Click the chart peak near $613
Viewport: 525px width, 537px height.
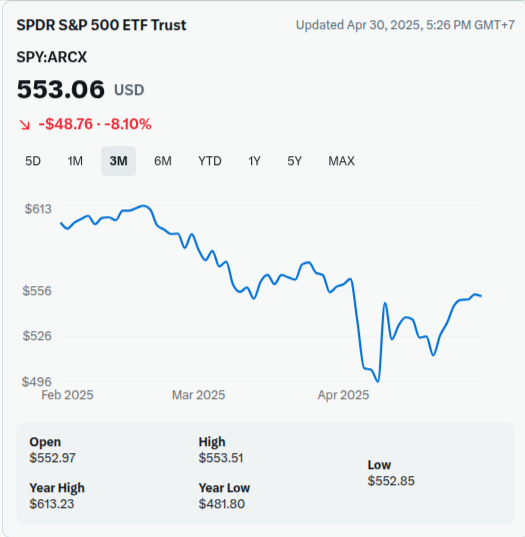tap(144, 206)
